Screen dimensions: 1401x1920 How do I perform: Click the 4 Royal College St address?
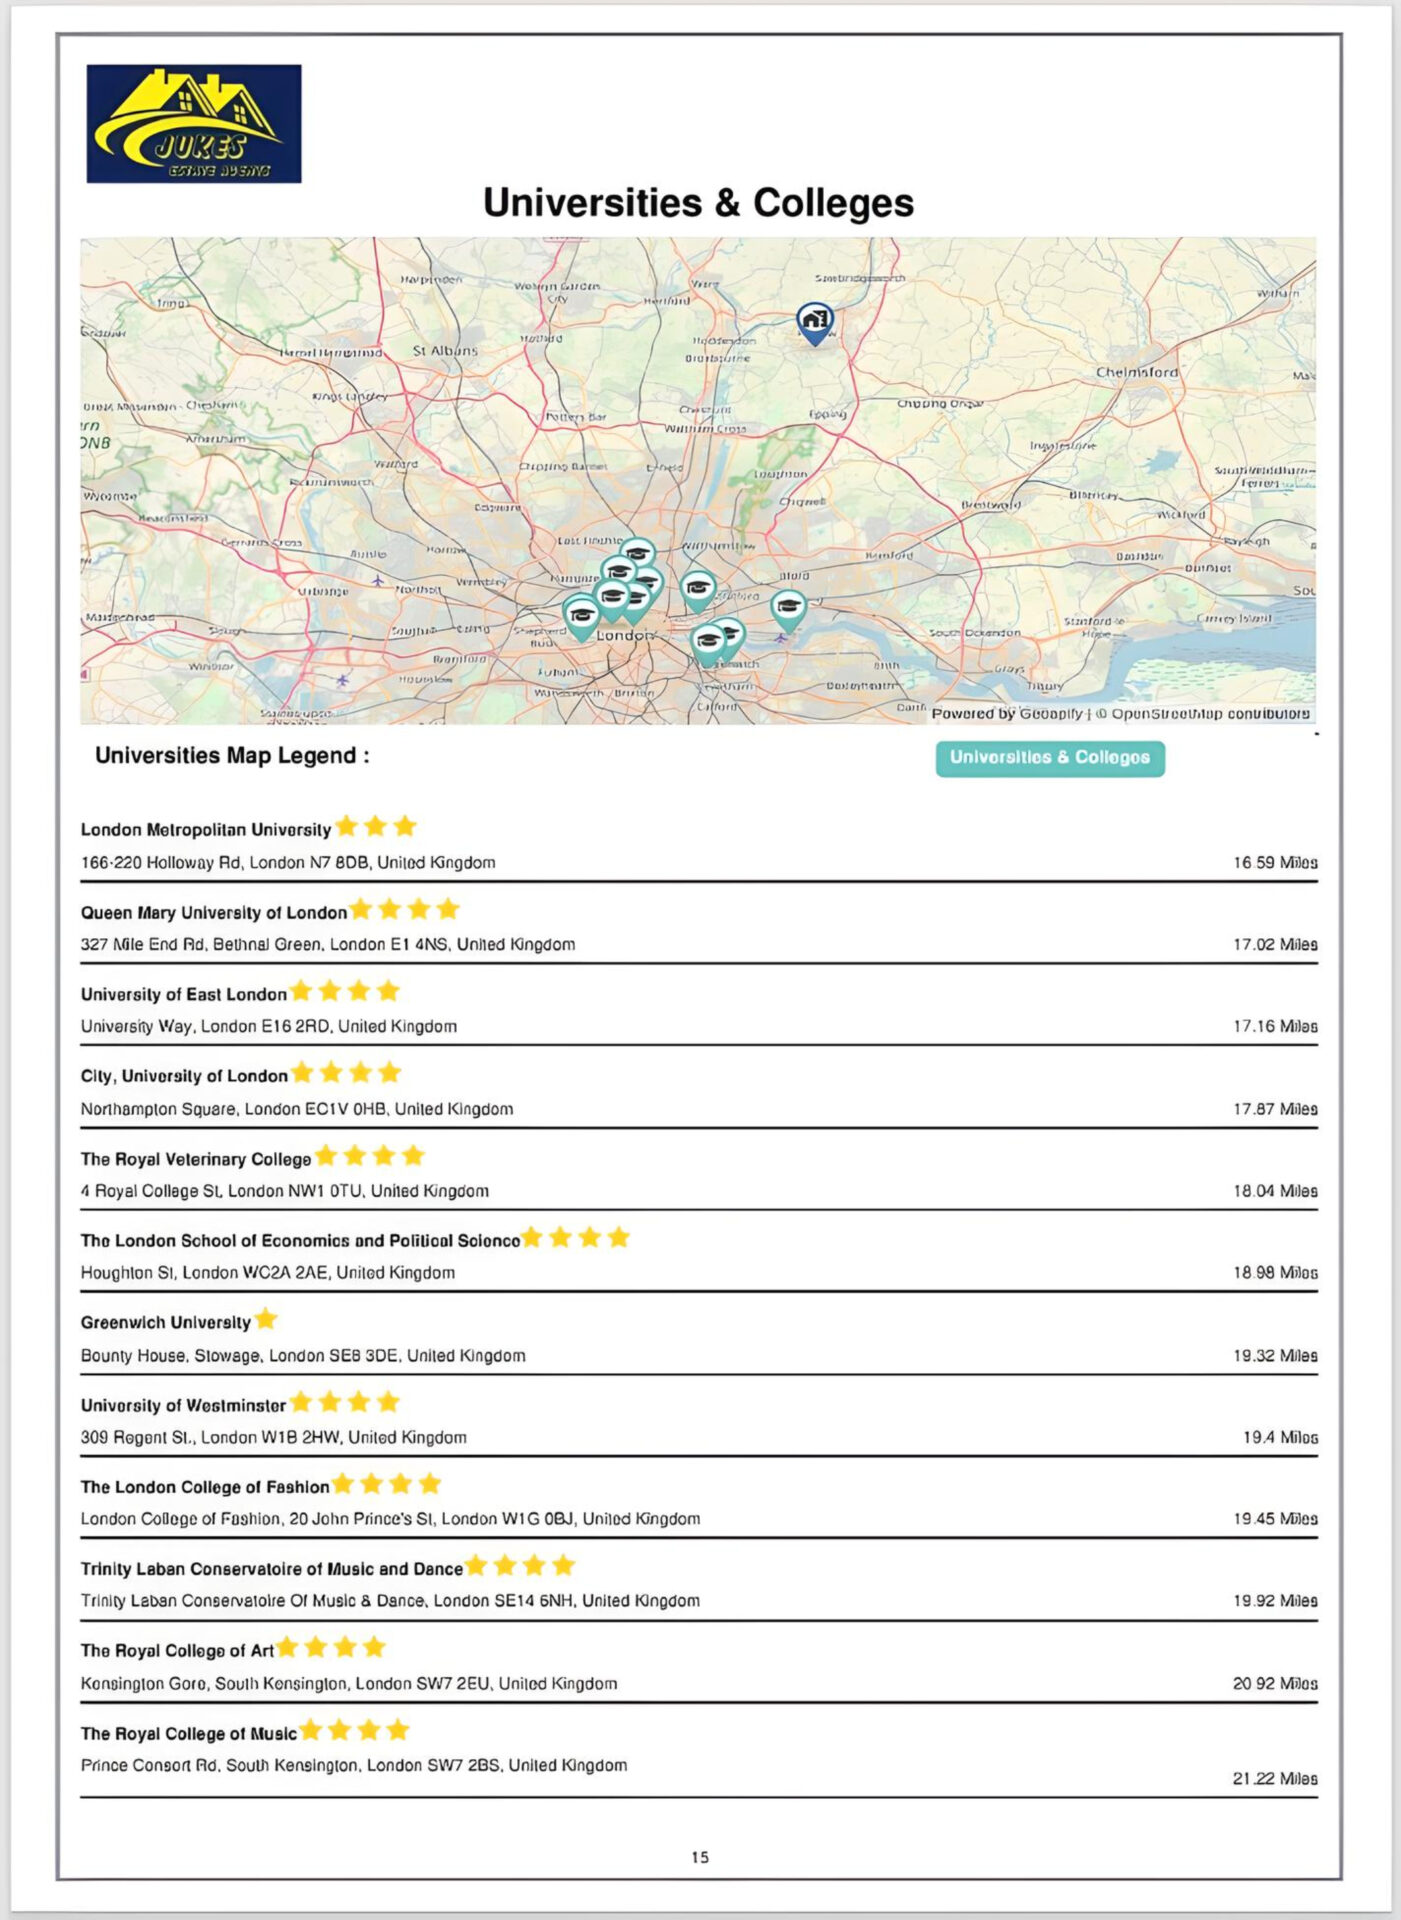285,1192
